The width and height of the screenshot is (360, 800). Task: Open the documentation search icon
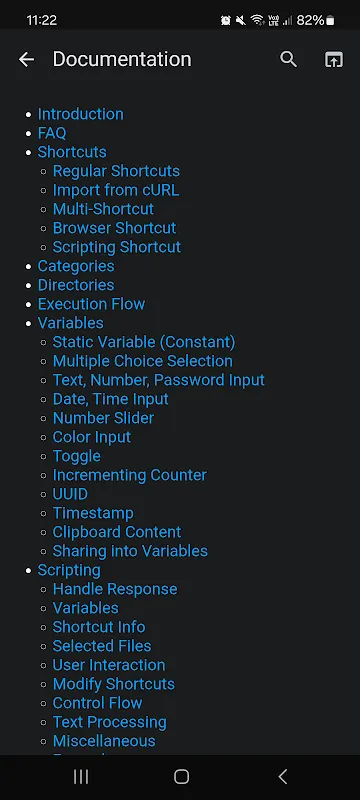click(289, 60)
